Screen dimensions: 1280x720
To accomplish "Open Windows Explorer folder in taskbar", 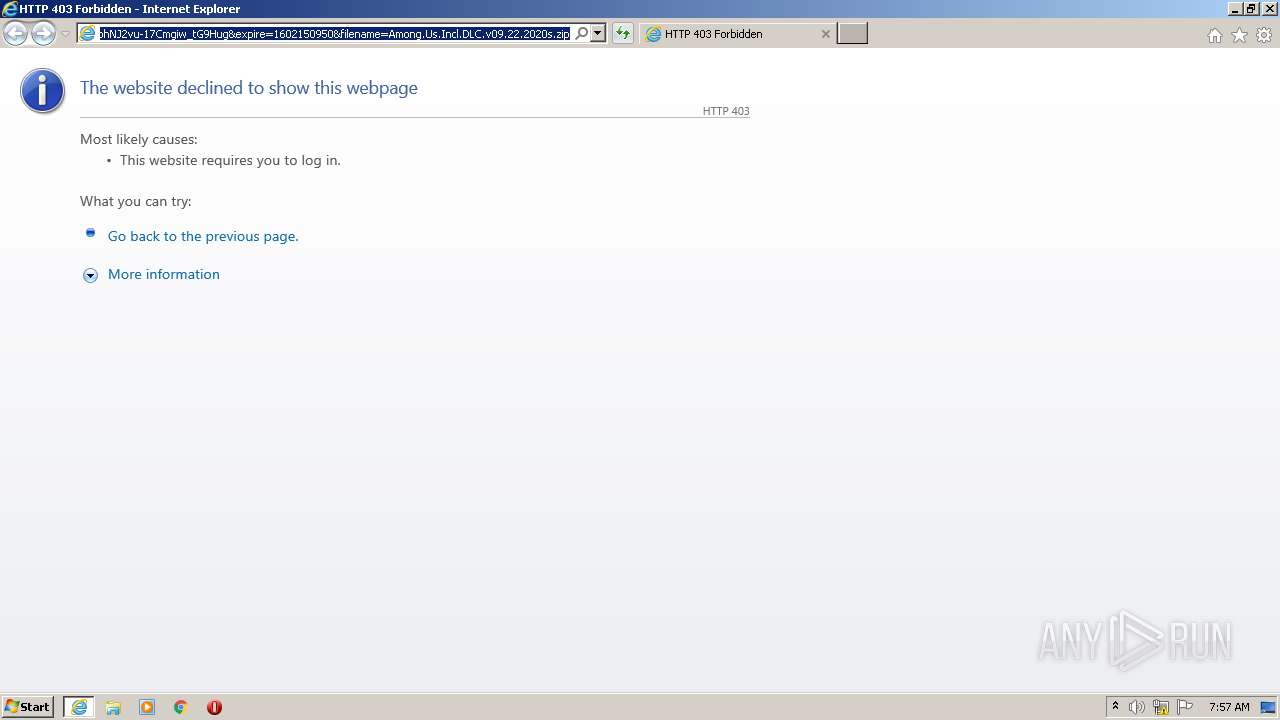I will 113,707.
